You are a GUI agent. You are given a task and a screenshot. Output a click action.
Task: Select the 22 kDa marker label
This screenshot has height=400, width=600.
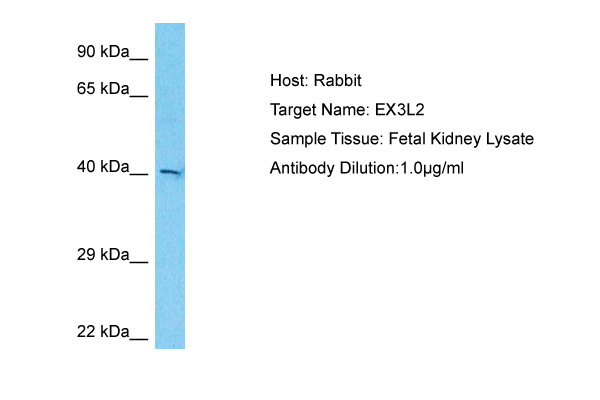click(103, 331)
